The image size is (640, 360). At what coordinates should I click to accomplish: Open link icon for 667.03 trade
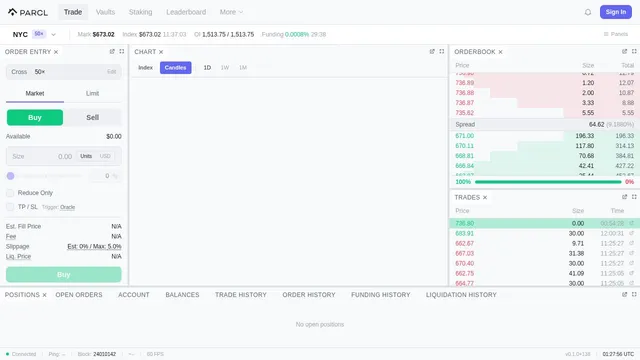tap(631, 253)
